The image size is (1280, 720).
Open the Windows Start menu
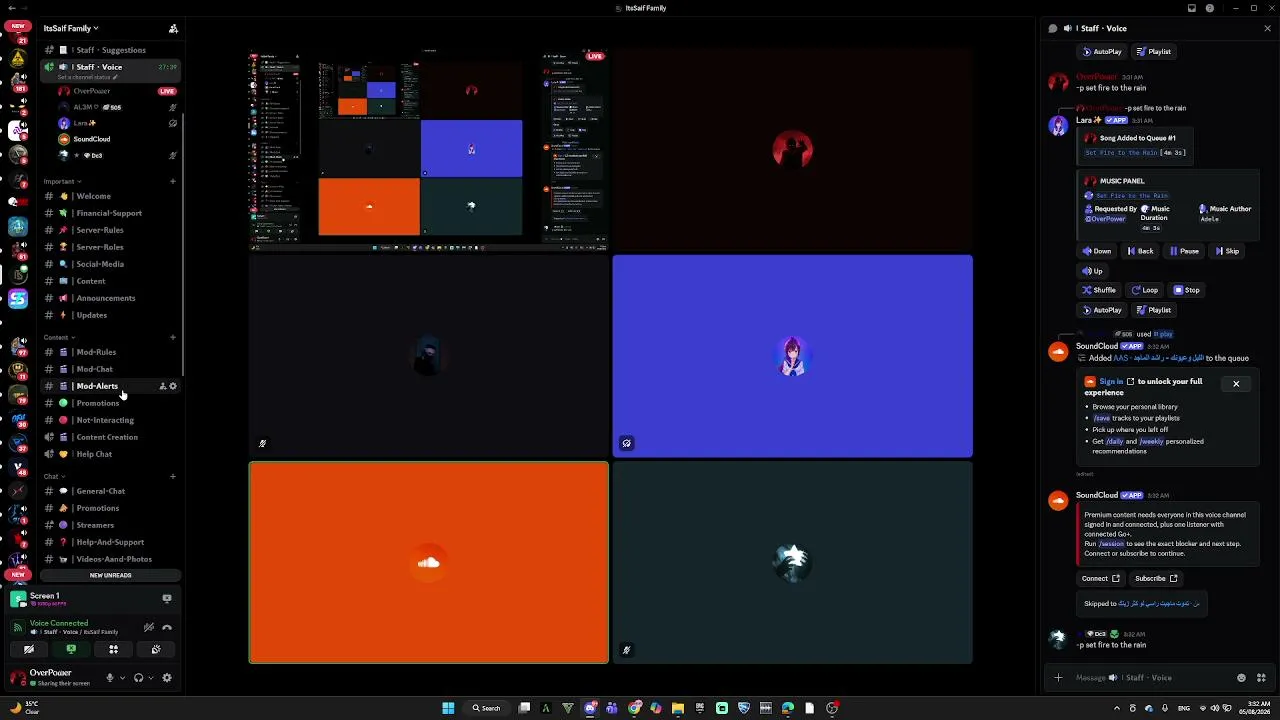pos(448,708)
